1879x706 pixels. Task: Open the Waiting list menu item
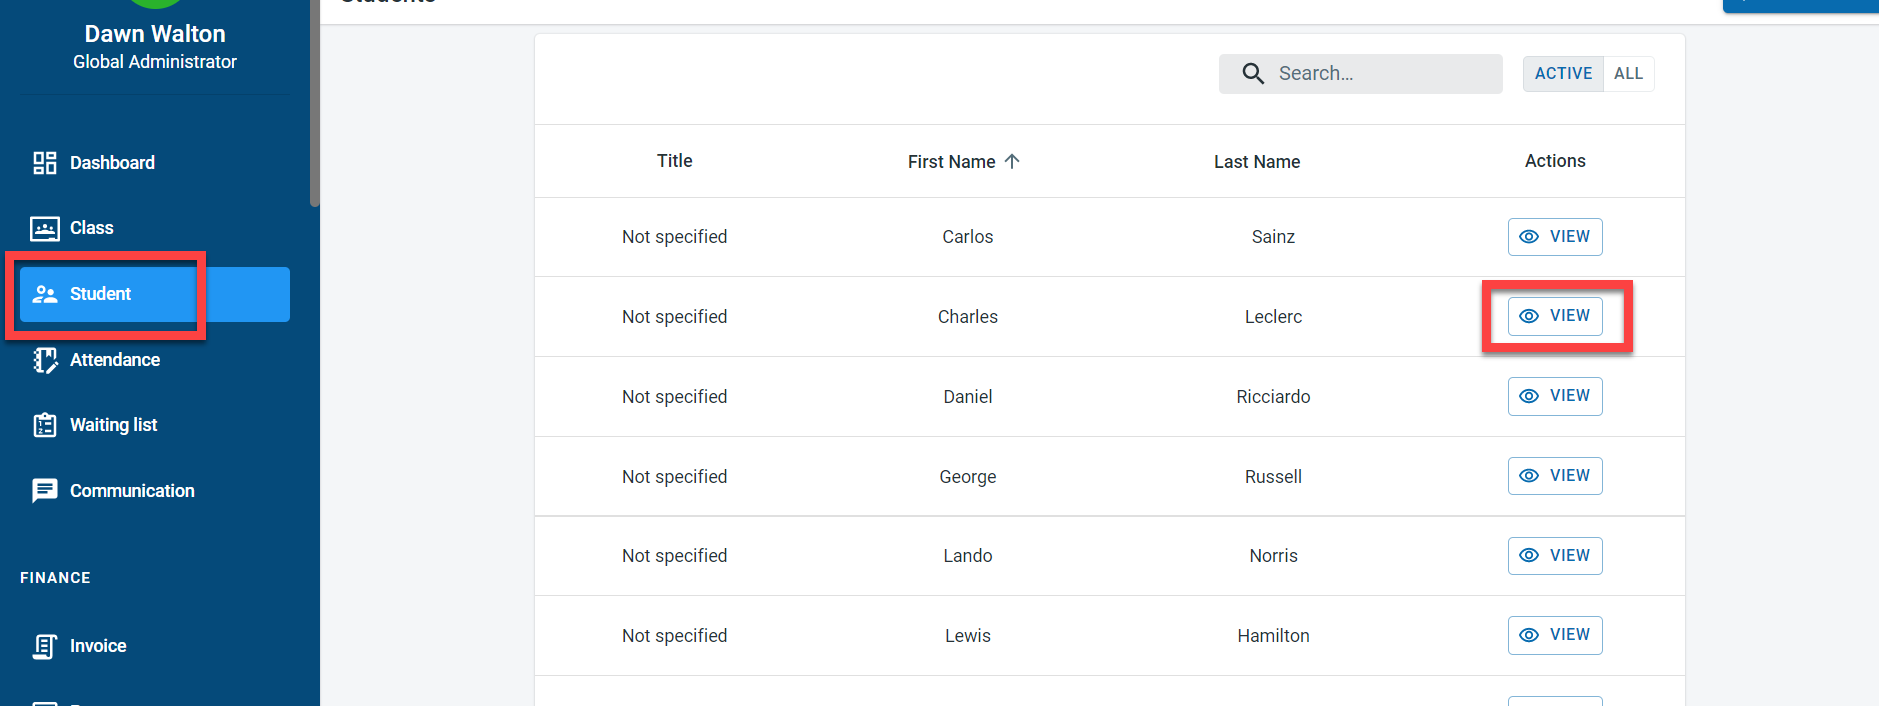pyautogui.click(x=113, y=425)
